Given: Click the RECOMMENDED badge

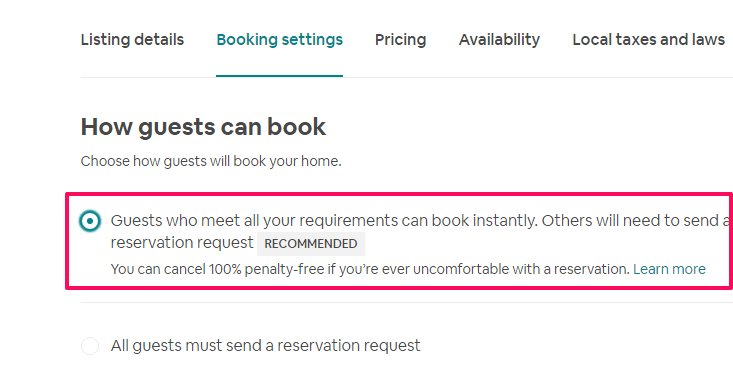Looking at the screenshot, I should [311, 244].
